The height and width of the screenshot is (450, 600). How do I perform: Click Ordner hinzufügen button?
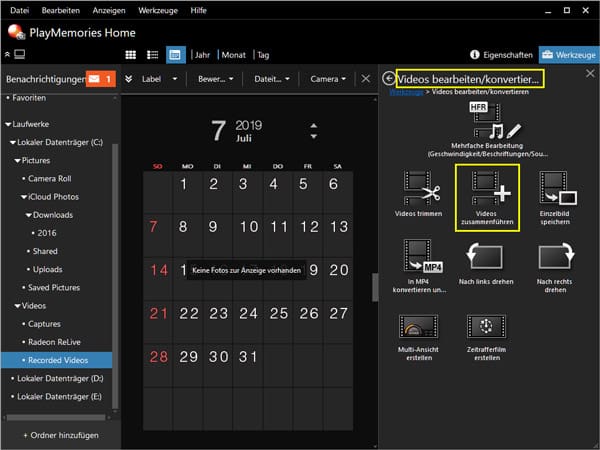coord(59,436)
